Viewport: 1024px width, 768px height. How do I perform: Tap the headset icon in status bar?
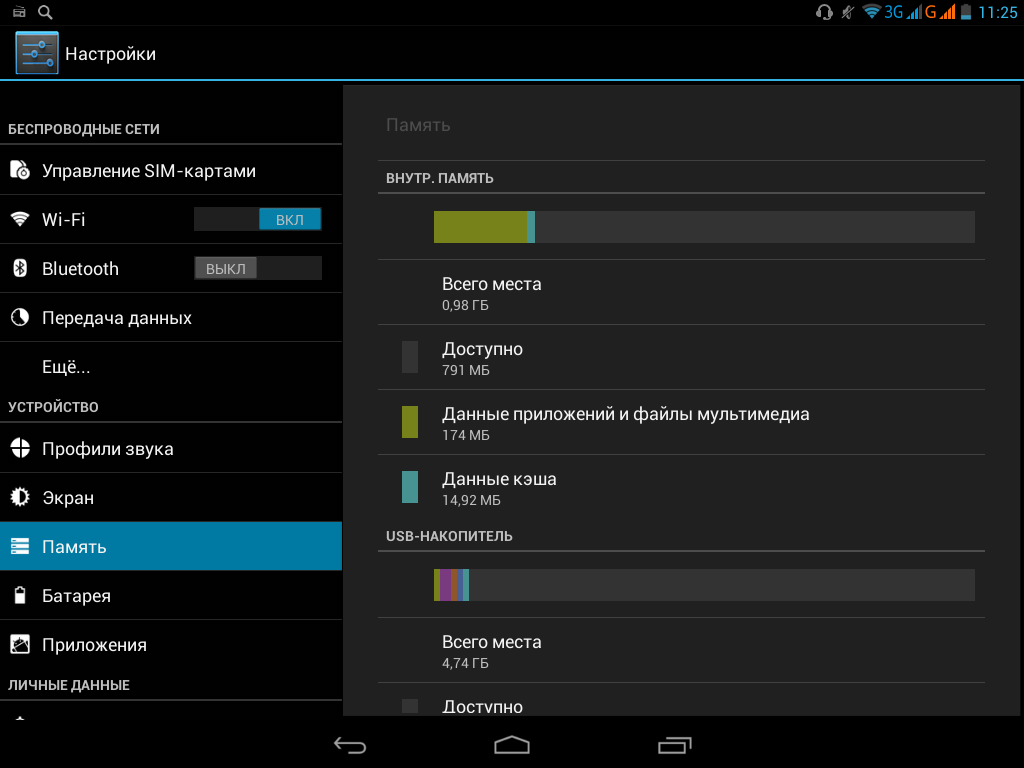(x=824, y=12)
